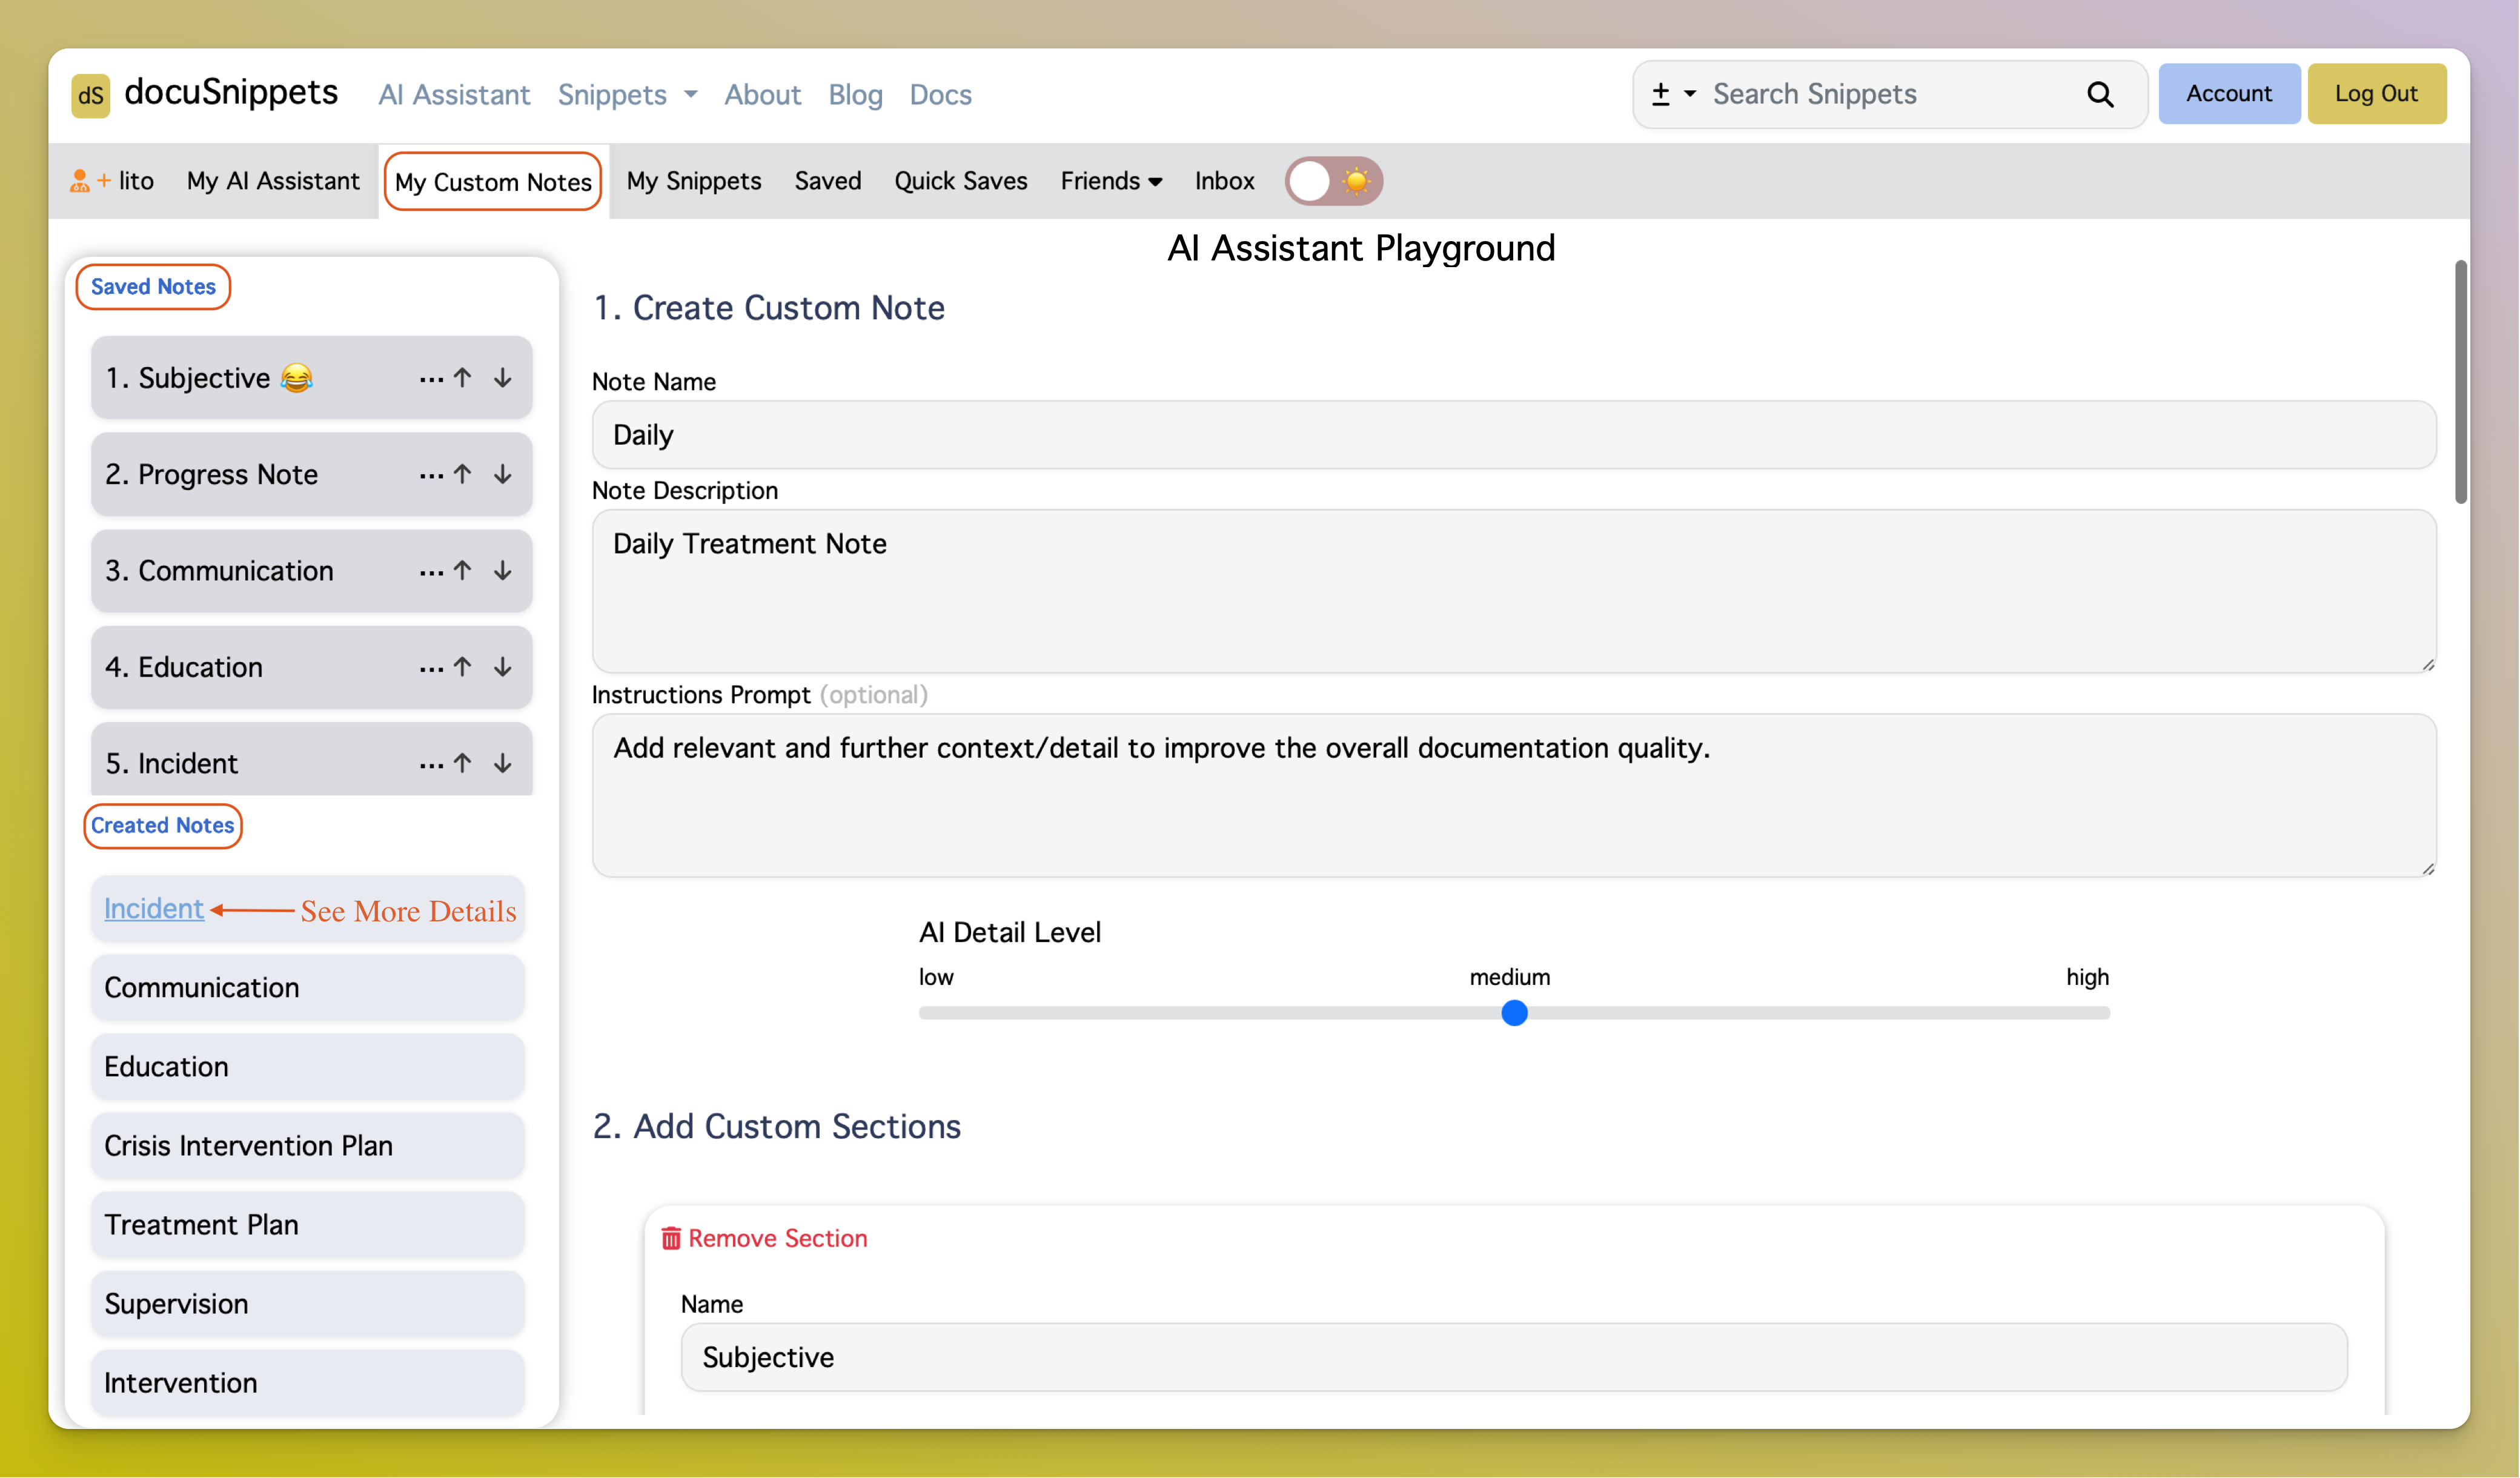2520x1478 pixels.
Task: Expand the Snippets dropdown in navbar
Action: (x=627, y=95)
